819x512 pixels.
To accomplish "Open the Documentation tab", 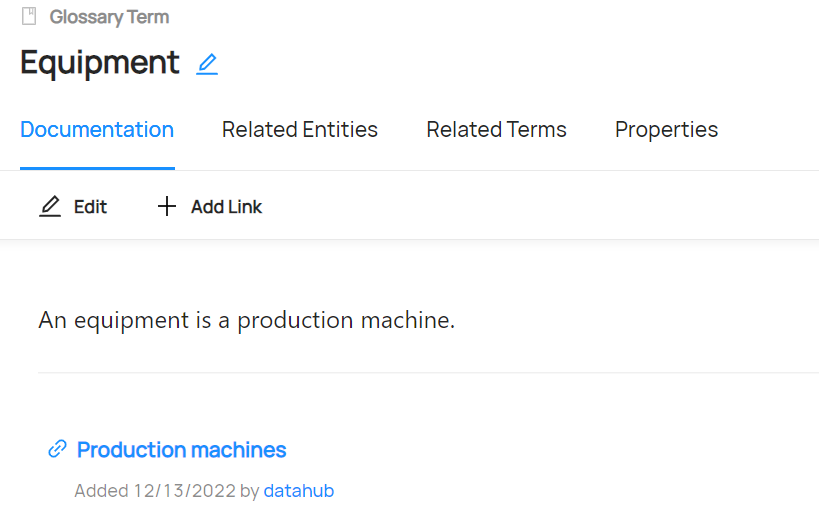I will click(97, 130).
